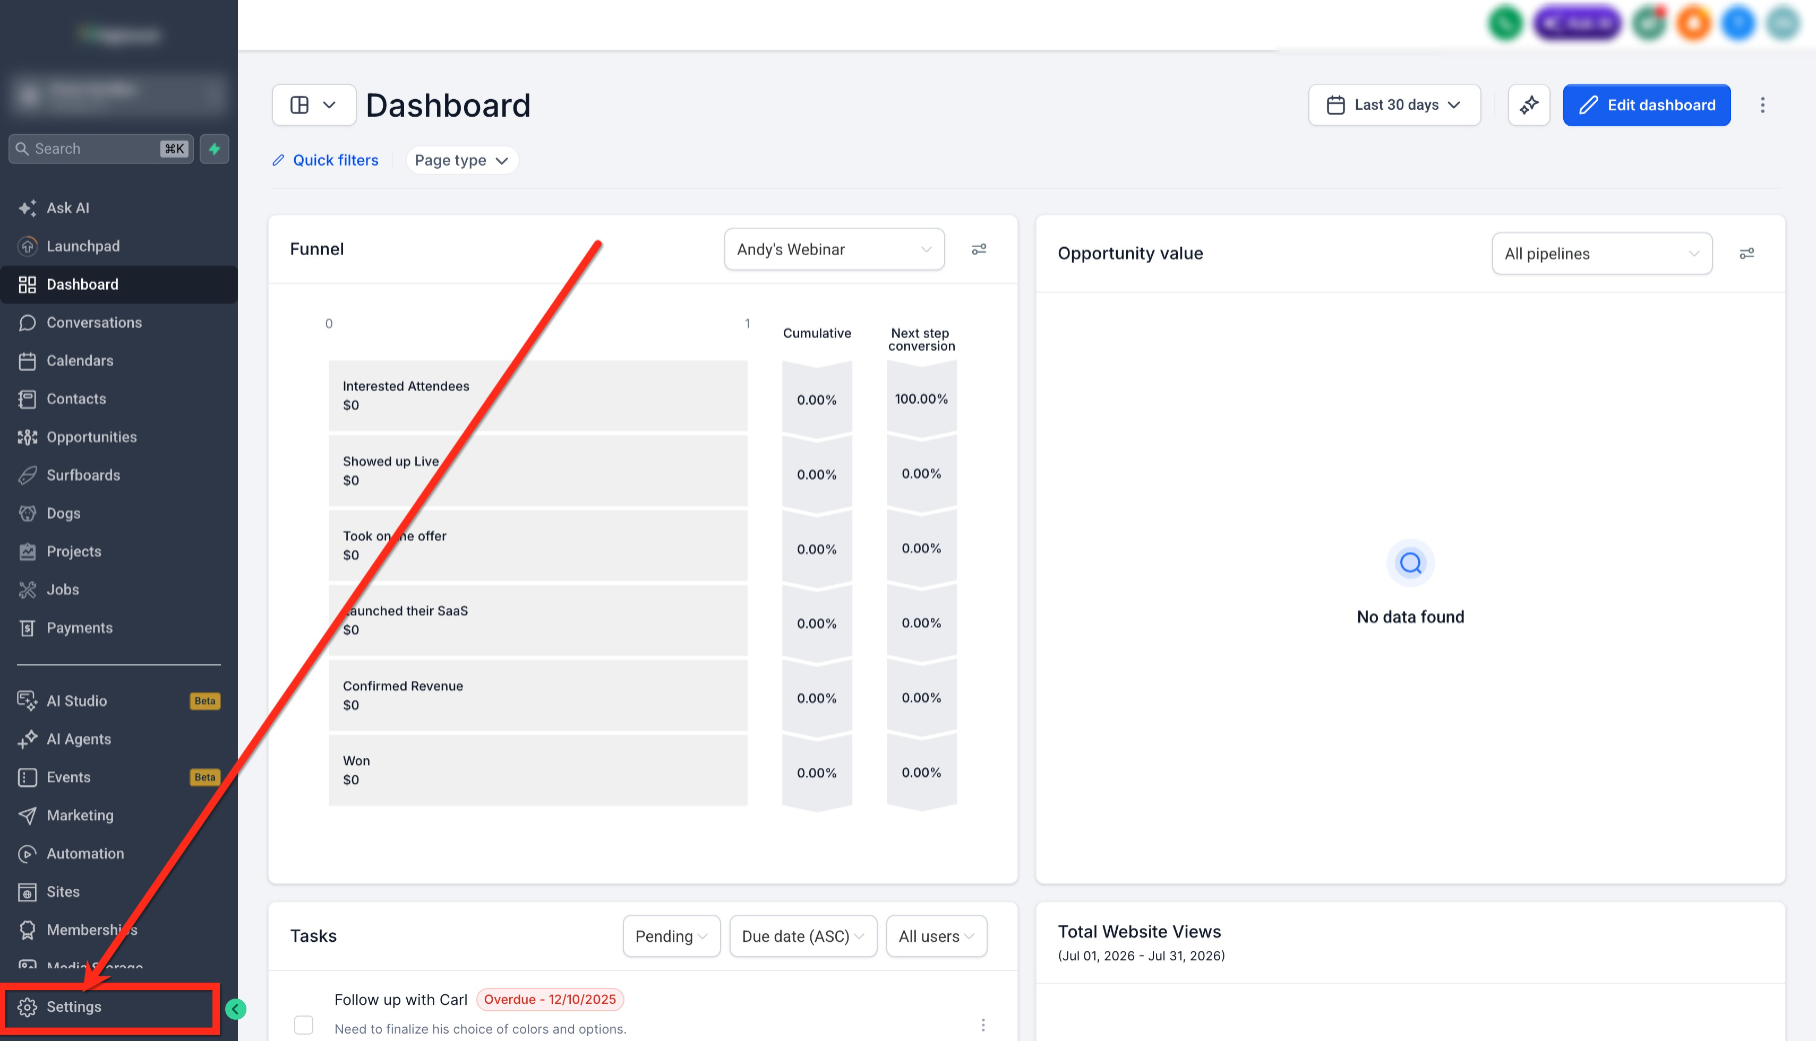The image size is (1816, 1041).
Task: Open the AI sparkle dashboard assistant icon
Action: pyautogui.click(x=1529, y=105)
